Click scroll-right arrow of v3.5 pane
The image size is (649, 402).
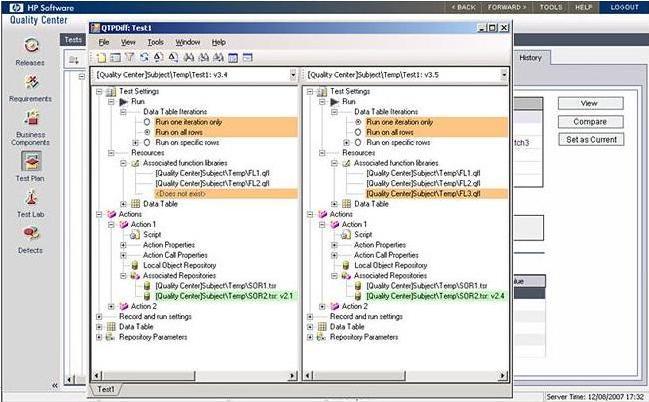point(502,376)
